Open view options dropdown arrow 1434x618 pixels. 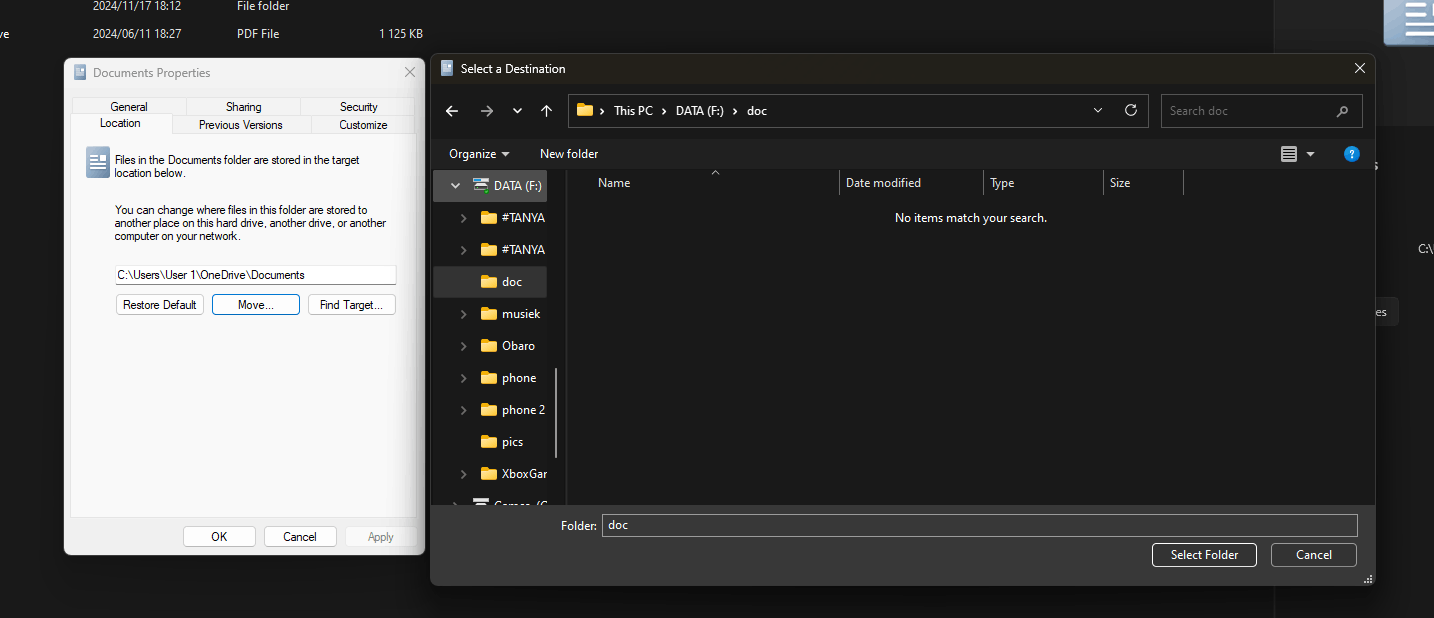click(1311, 154)
